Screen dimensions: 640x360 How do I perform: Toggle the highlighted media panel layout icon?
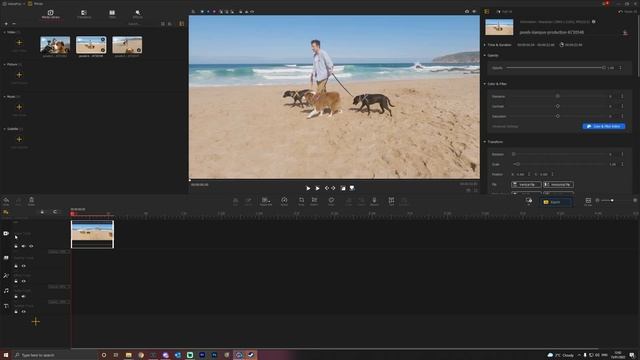pyautogui.click(x=182, y=24)
